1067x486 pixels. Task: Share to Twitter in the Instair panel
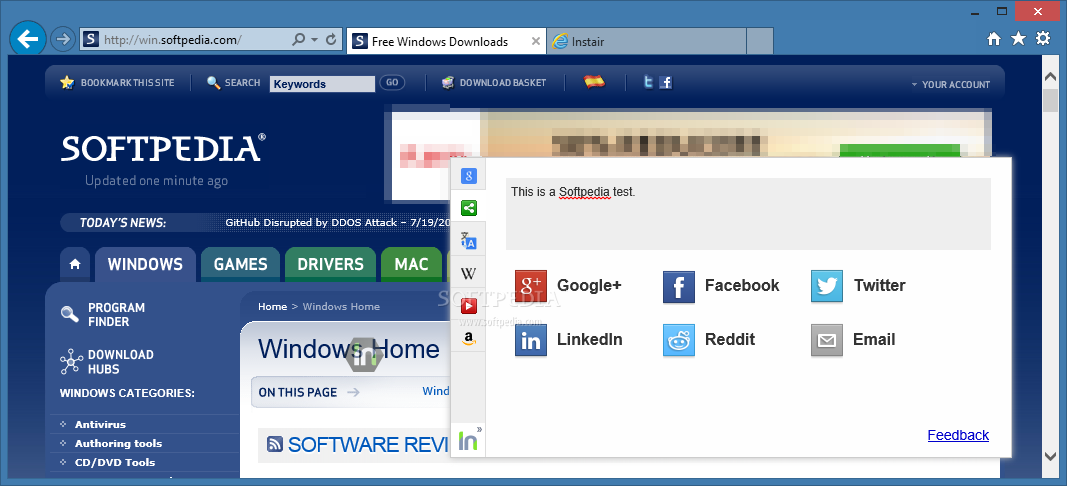(x=858, y=285)
